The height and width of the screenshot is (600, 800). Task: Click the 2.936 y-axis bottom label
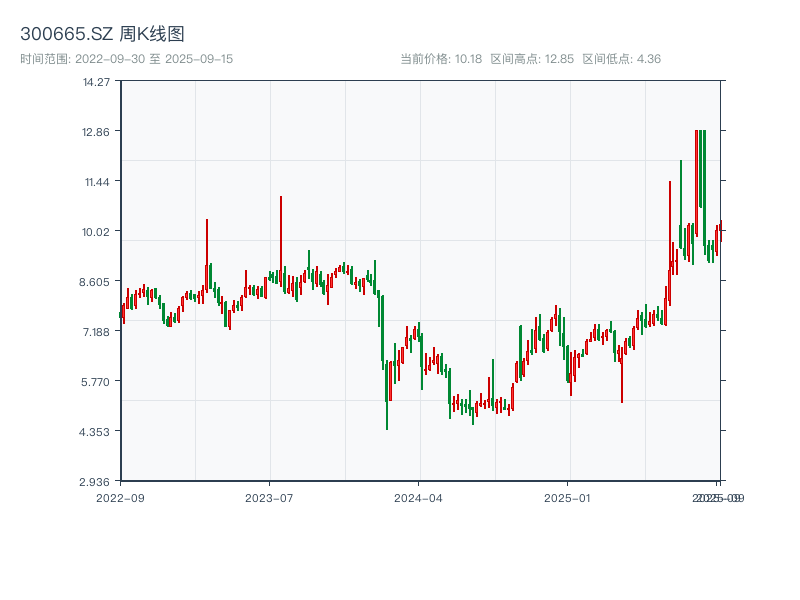tap(96, 481)
